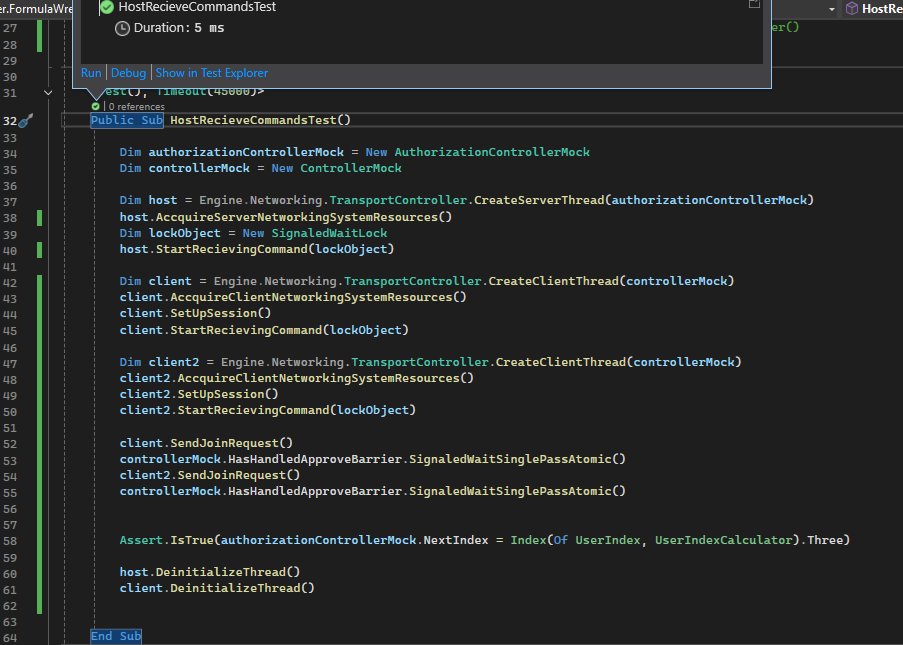Start debugging the test with Debug link
This screenshot has height=645, width=903.
[128, 73]
